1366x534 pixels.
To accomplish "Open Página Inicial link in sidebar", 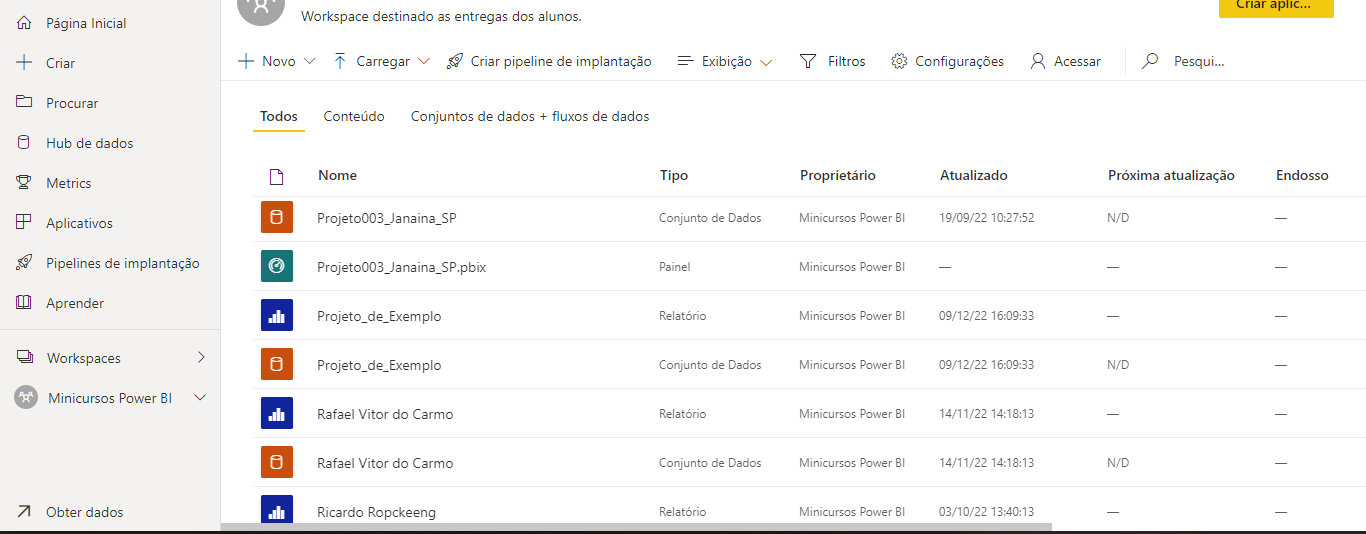I will tap(86, 23).
